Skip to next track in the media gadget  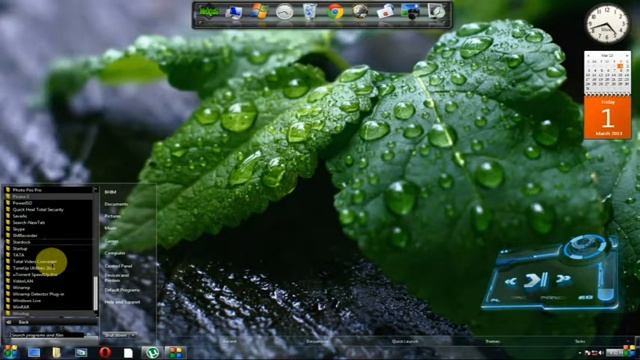click(563, 279)
